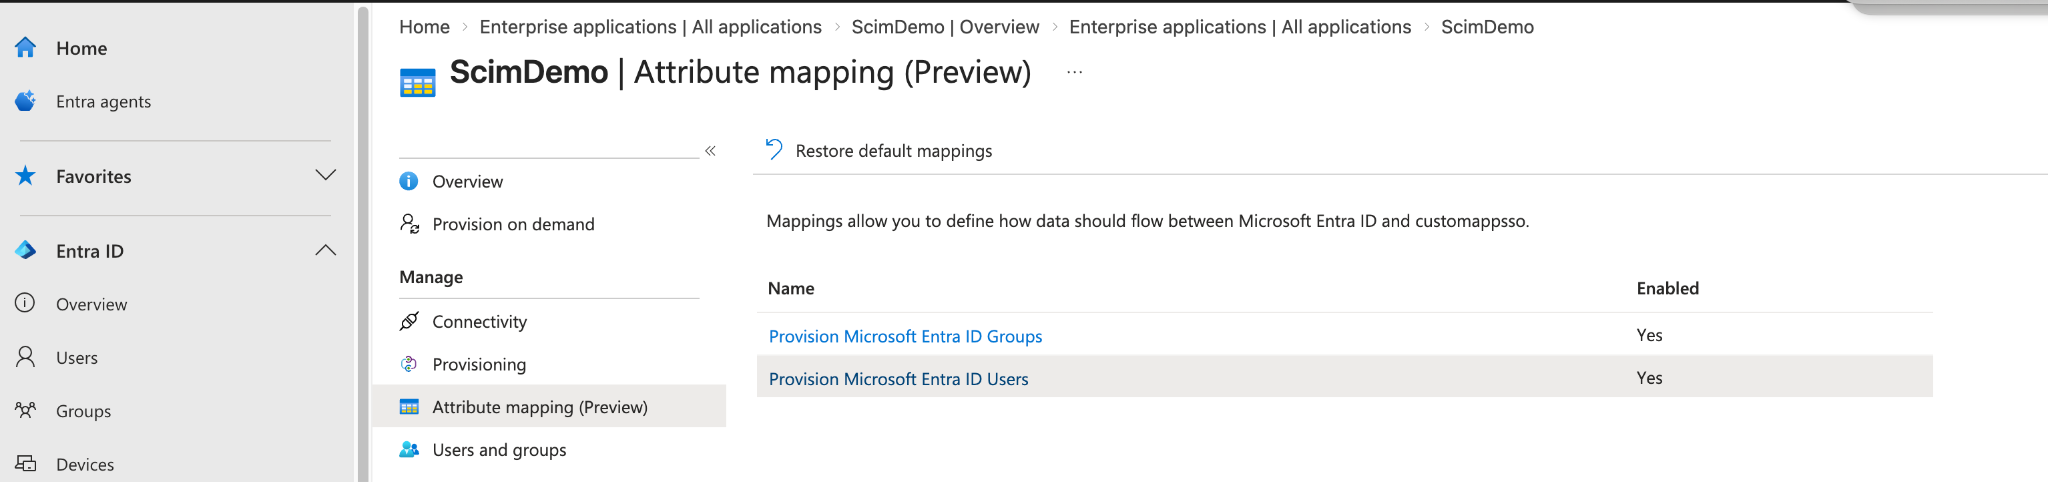Expand the Favorites section chevron
This screenshot has width=2048, height=482.
(326, 175)
